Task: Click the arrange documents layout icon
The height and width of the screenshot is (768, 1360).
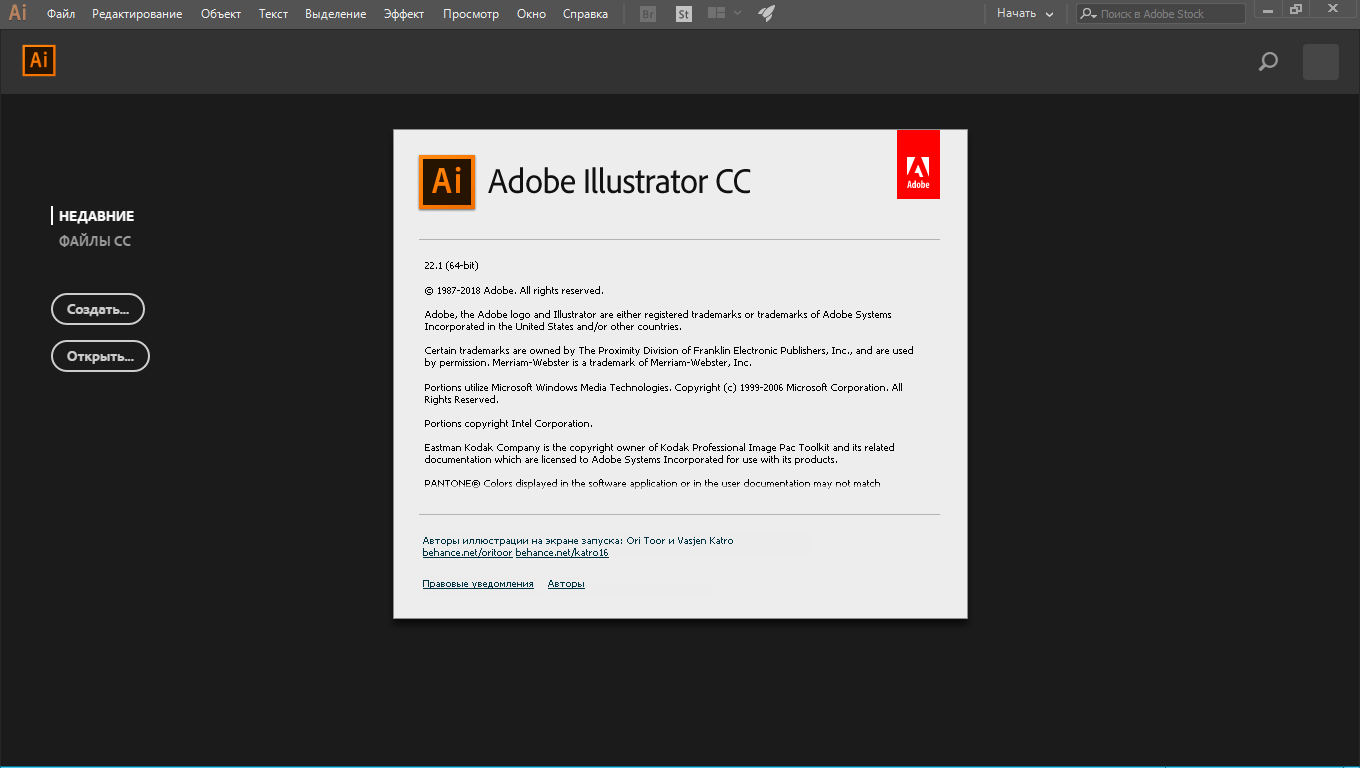Action: pos(716,13)
